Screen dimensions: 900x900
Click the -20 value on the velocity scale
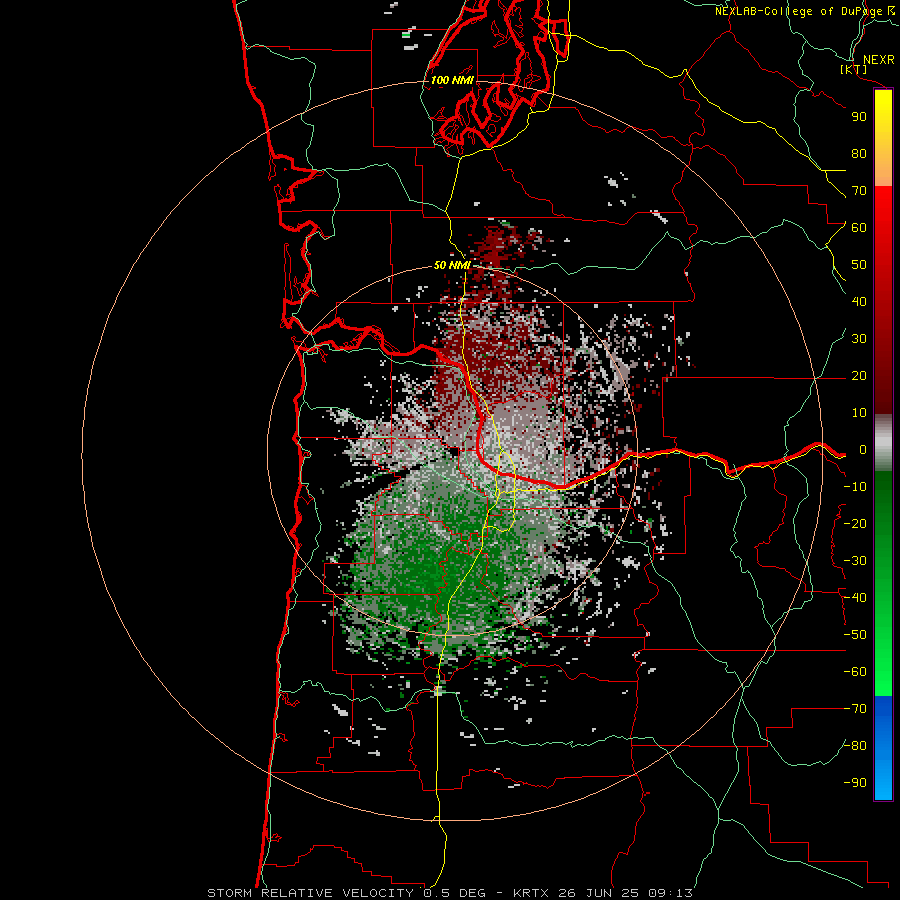(855, 524)
